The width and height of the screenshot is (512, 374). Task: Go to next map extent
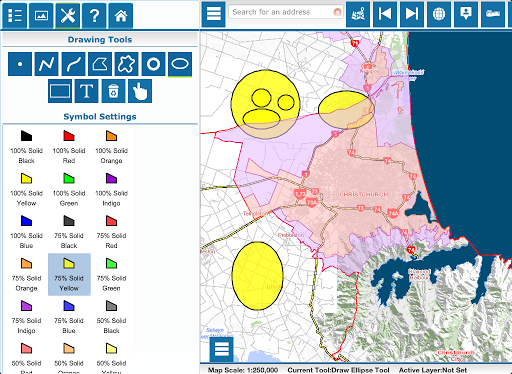(x=412, y=14)
